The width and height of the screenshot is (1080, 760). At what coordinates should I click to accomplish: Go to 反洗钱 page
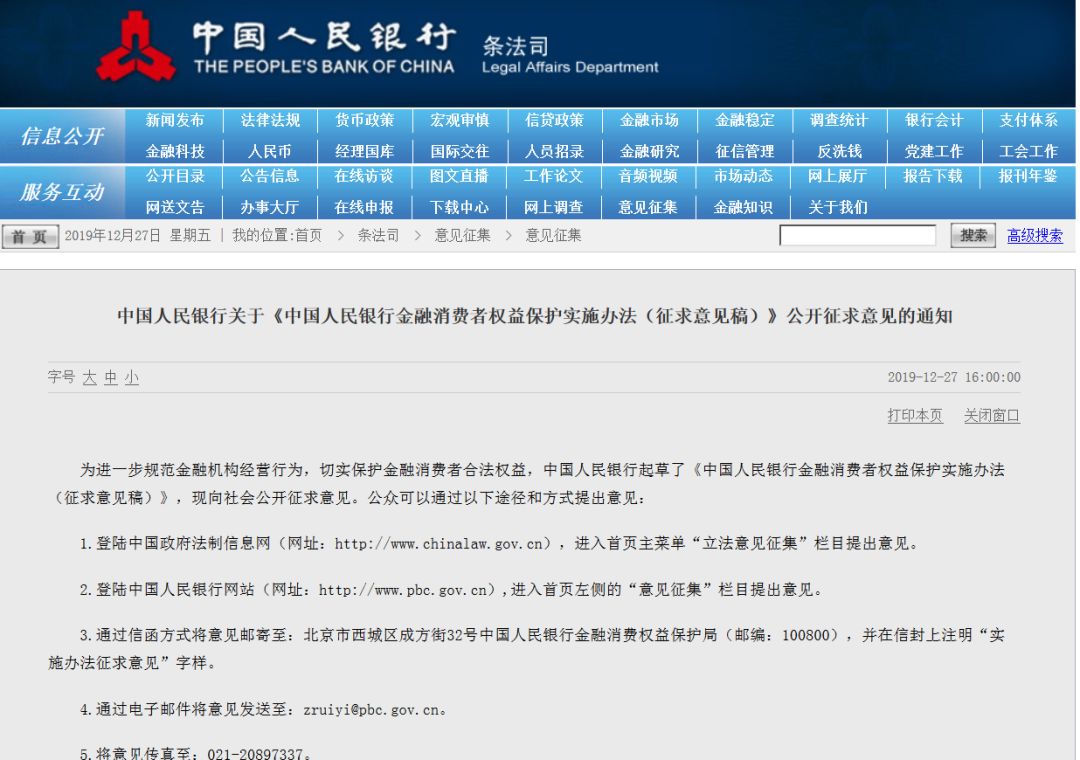coord(842,150)
